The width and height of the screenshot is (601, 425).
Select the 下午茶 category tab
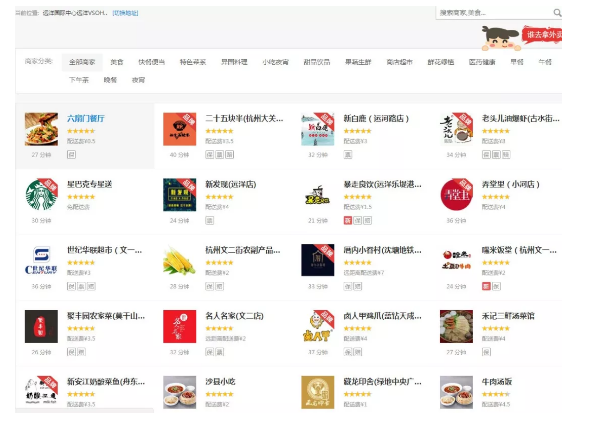(x=79, y=80)
